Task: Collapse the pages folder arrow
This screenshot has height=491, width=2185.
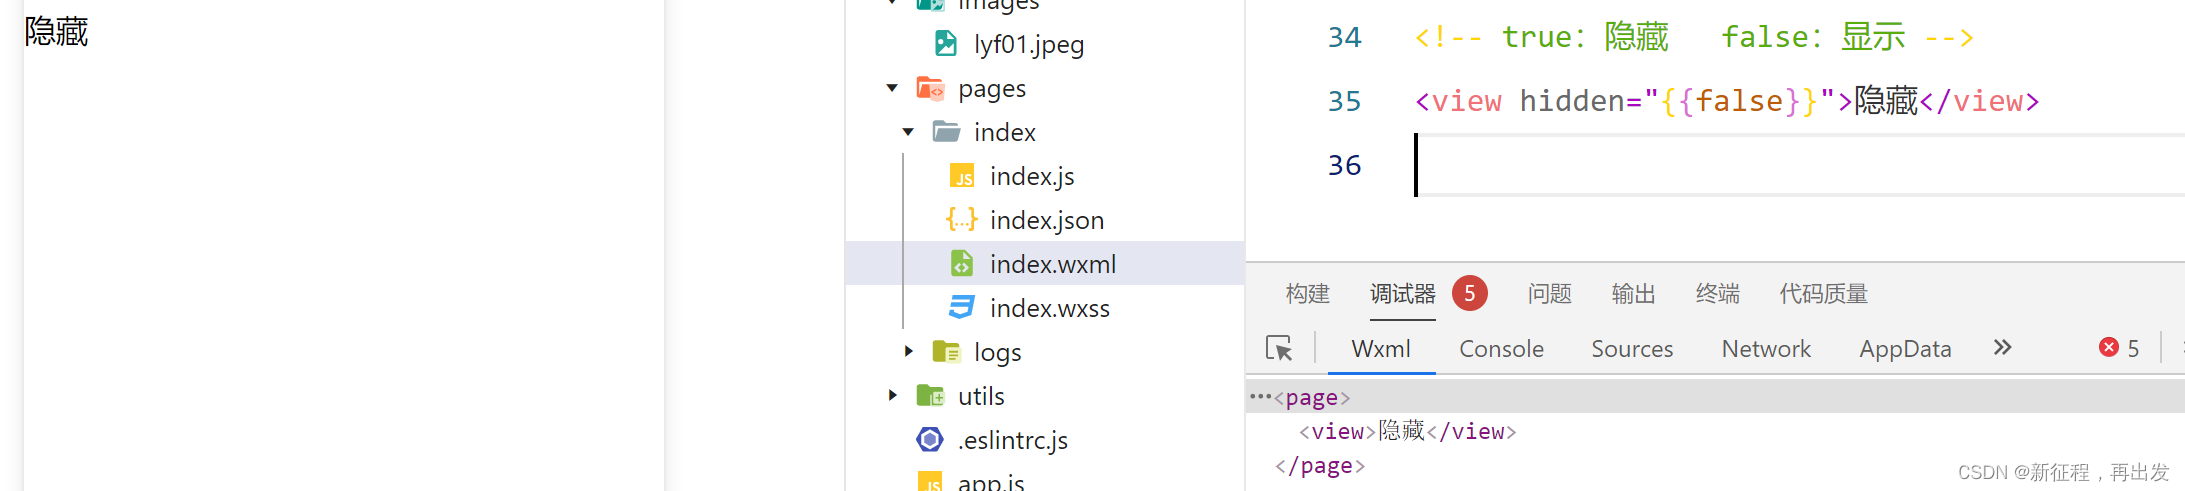Action: (892, 88)
